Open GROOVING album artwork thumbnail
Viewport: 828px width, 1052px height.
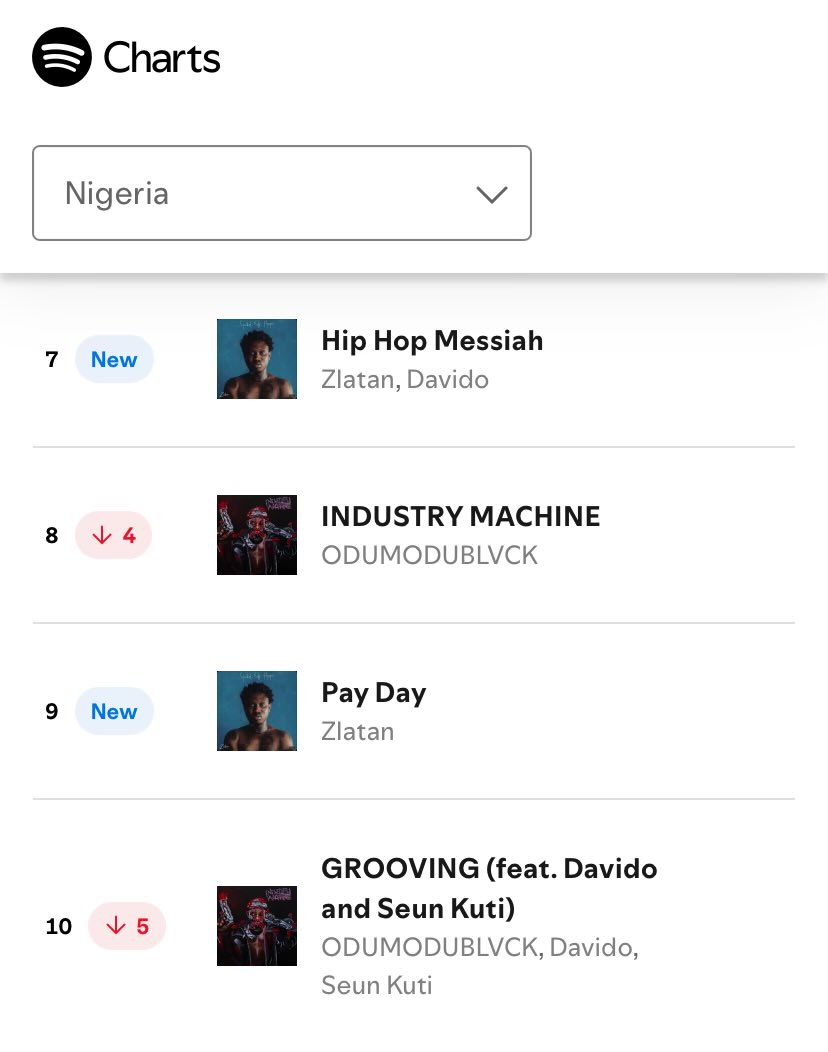tap(257, 926)
